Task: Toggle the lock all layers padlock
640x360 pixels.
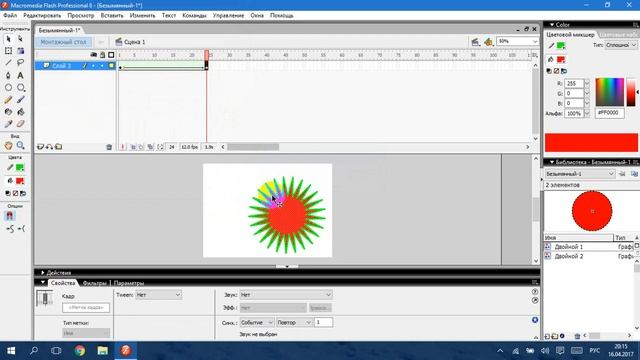Action: (x=102, y=55)
